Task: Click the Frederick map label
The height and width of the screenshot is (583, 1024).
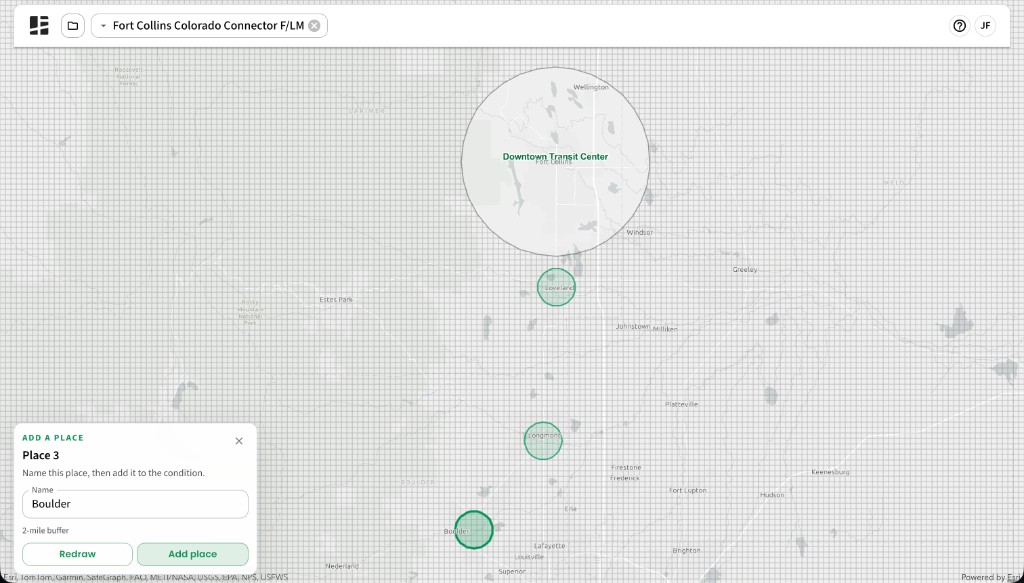Action: coord(624,478)
